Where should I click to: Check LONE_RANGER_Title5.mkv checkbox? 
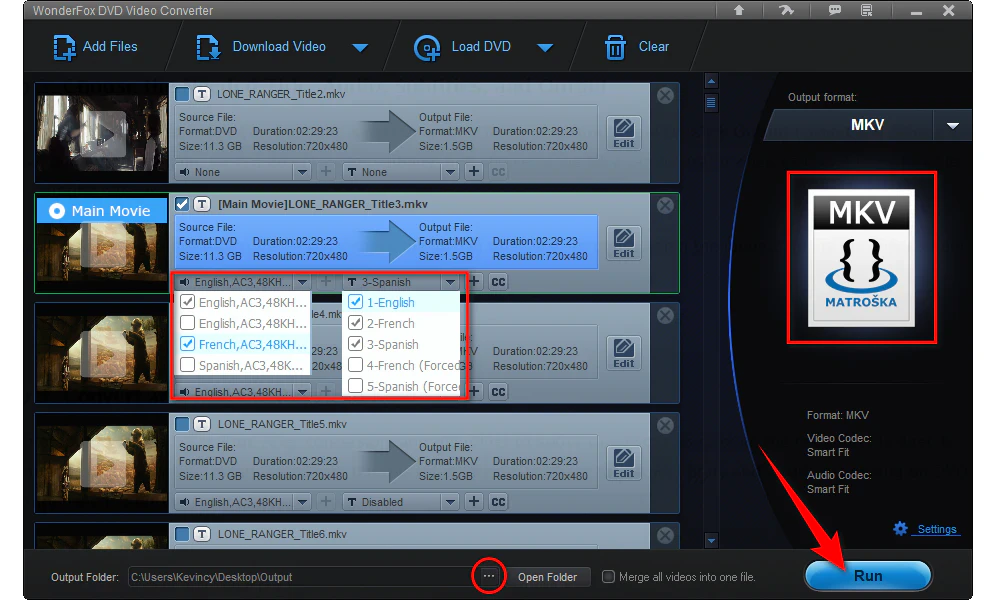(x=182, y=424)
